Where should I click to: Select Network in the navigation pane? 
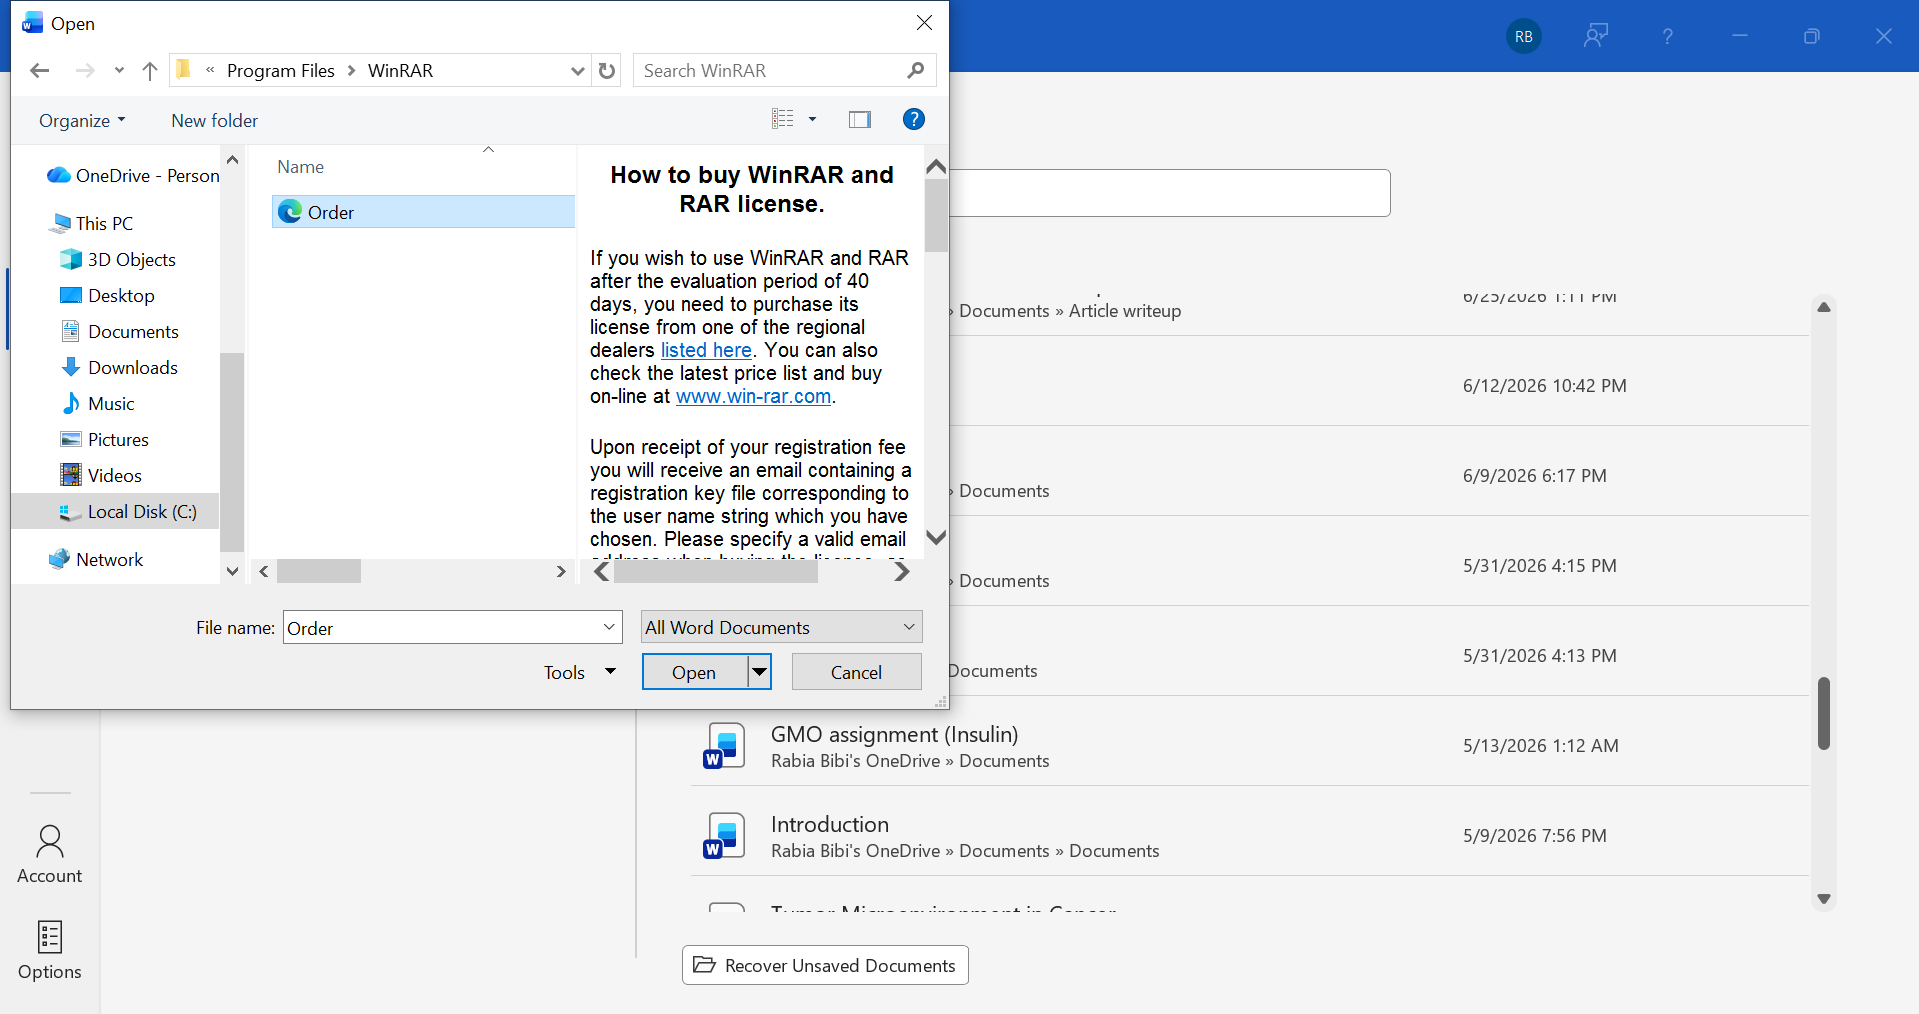(x=97, y=559)
